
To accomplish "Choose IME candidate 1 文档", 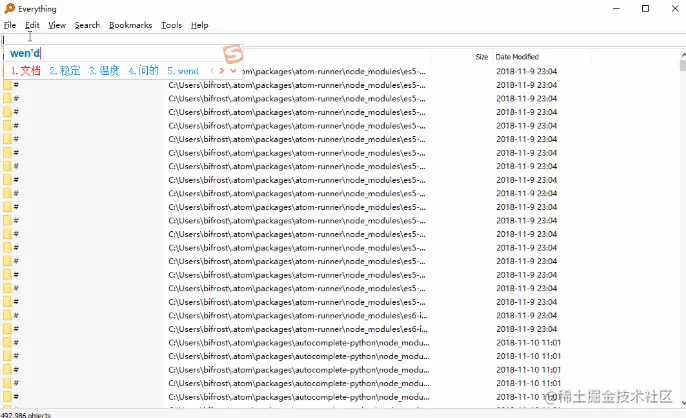I will point(26,70).
